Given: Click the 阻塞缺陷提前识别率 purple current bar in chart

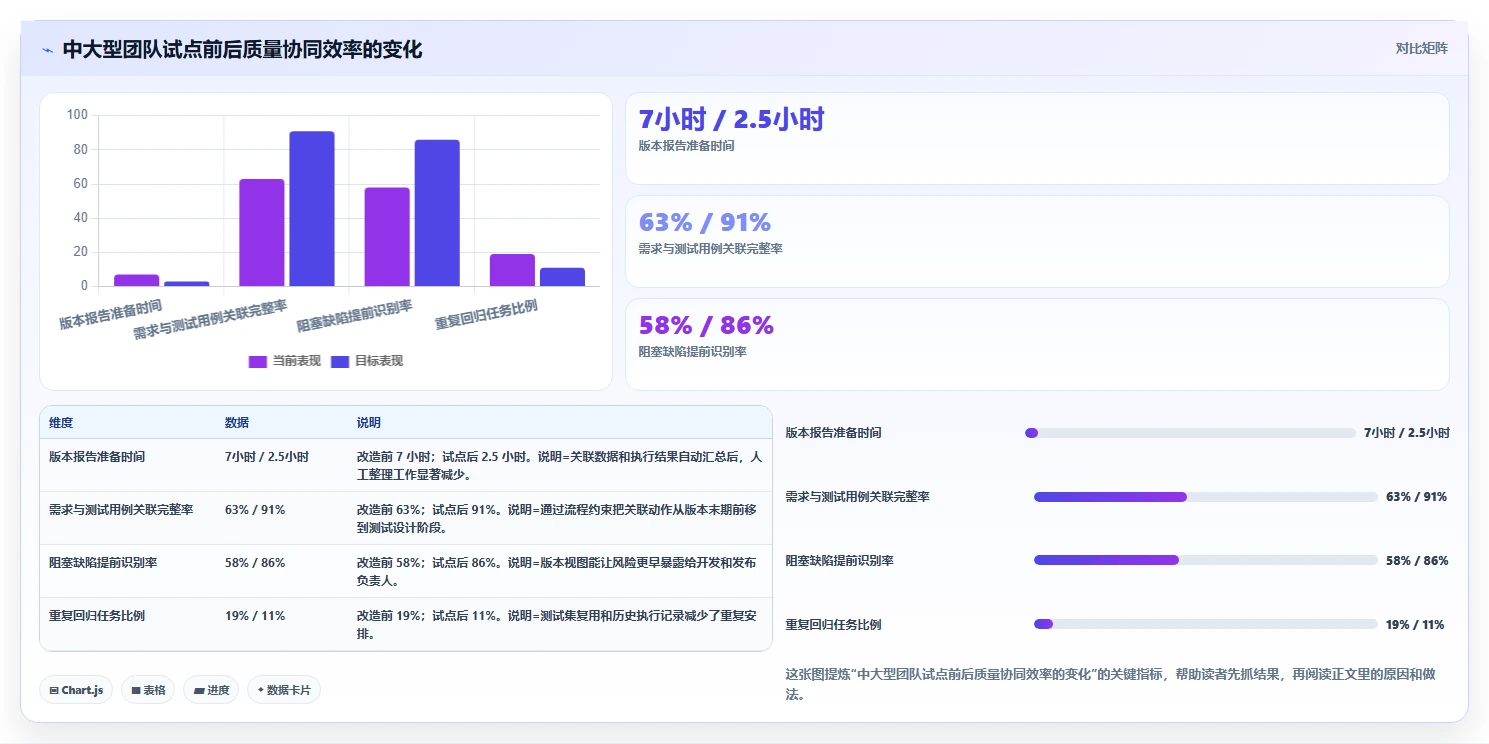Looking at the screenshot, I should point(387,237).
